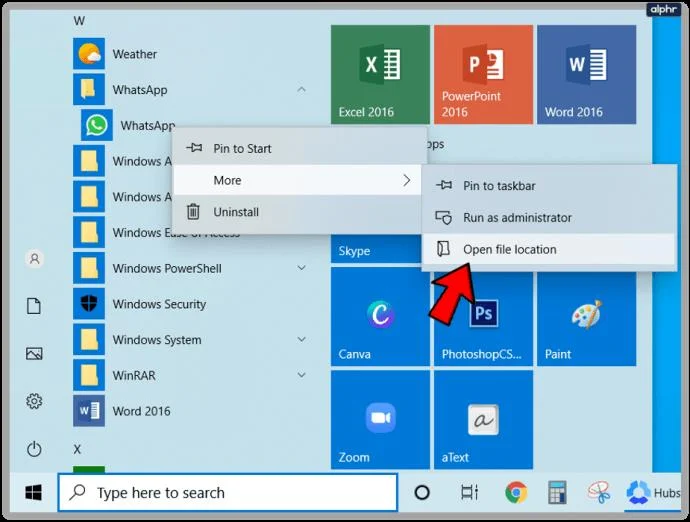Open Word 2016 icon in app list

point(89,411)
